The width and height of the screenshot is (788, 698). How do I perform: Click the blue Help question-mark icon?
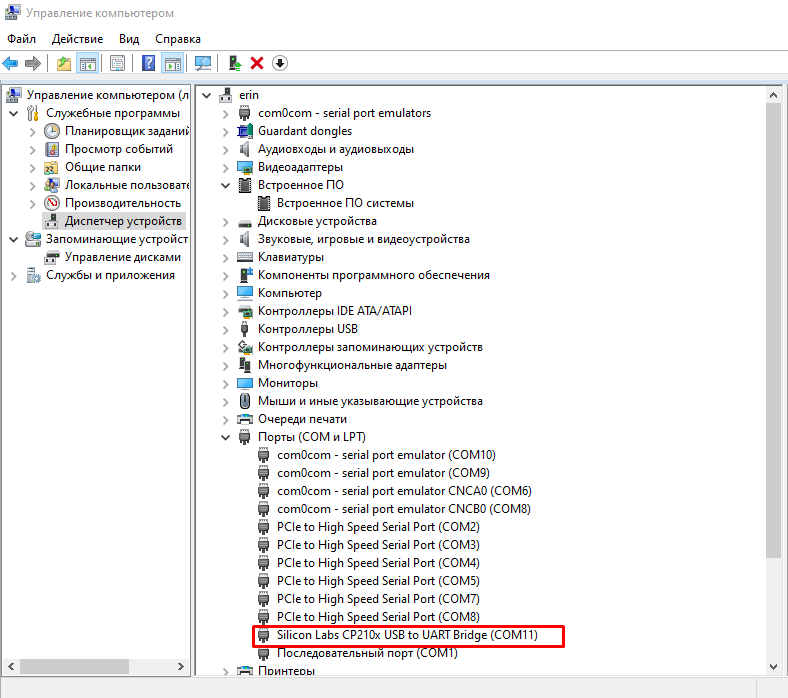[149, 63]
